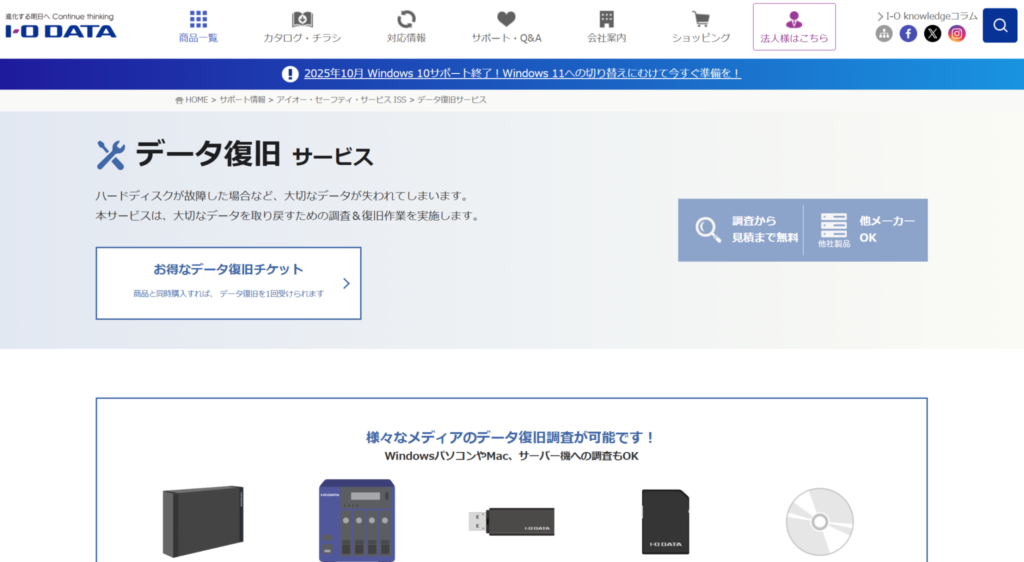Open the X (Twitter) icon
The height and width of the screenshot is (562, 1024).
pos(932,33)
